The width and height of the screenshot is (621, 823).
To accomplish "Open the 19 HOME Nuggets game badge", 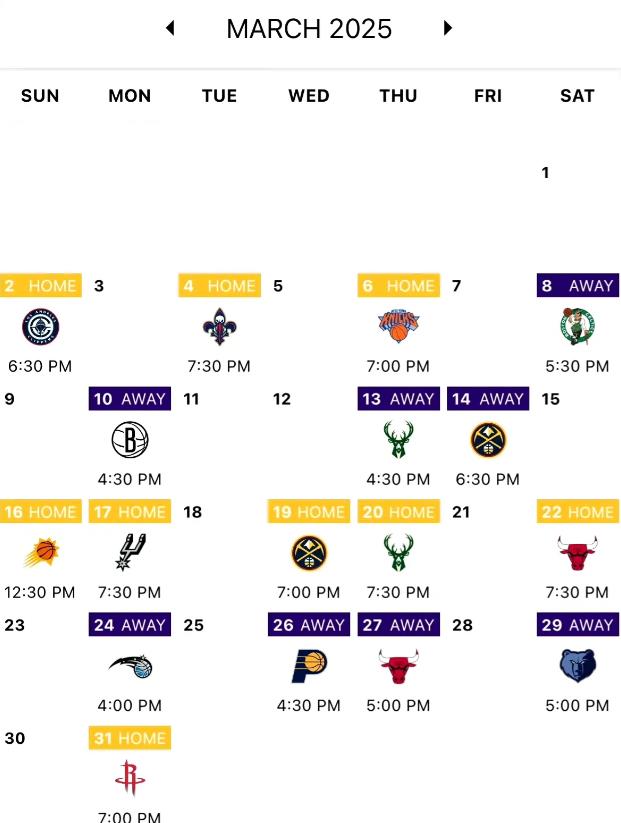I will (309, 512).
